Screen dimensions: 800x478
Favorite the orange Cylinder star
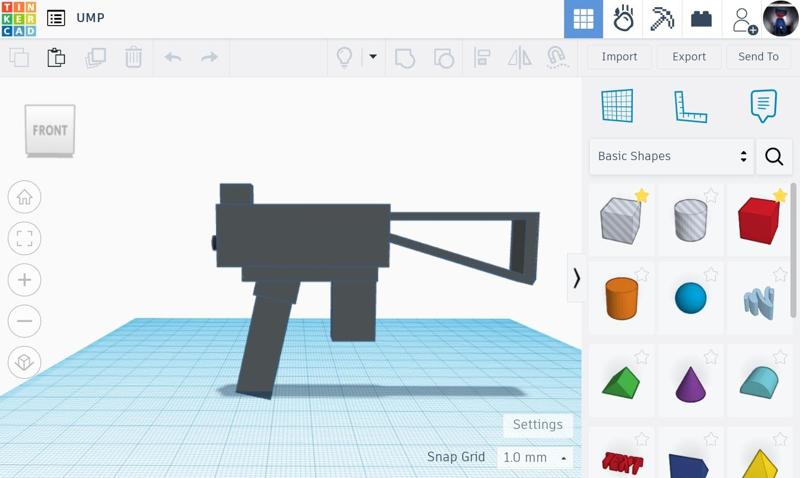pos(642,275)
